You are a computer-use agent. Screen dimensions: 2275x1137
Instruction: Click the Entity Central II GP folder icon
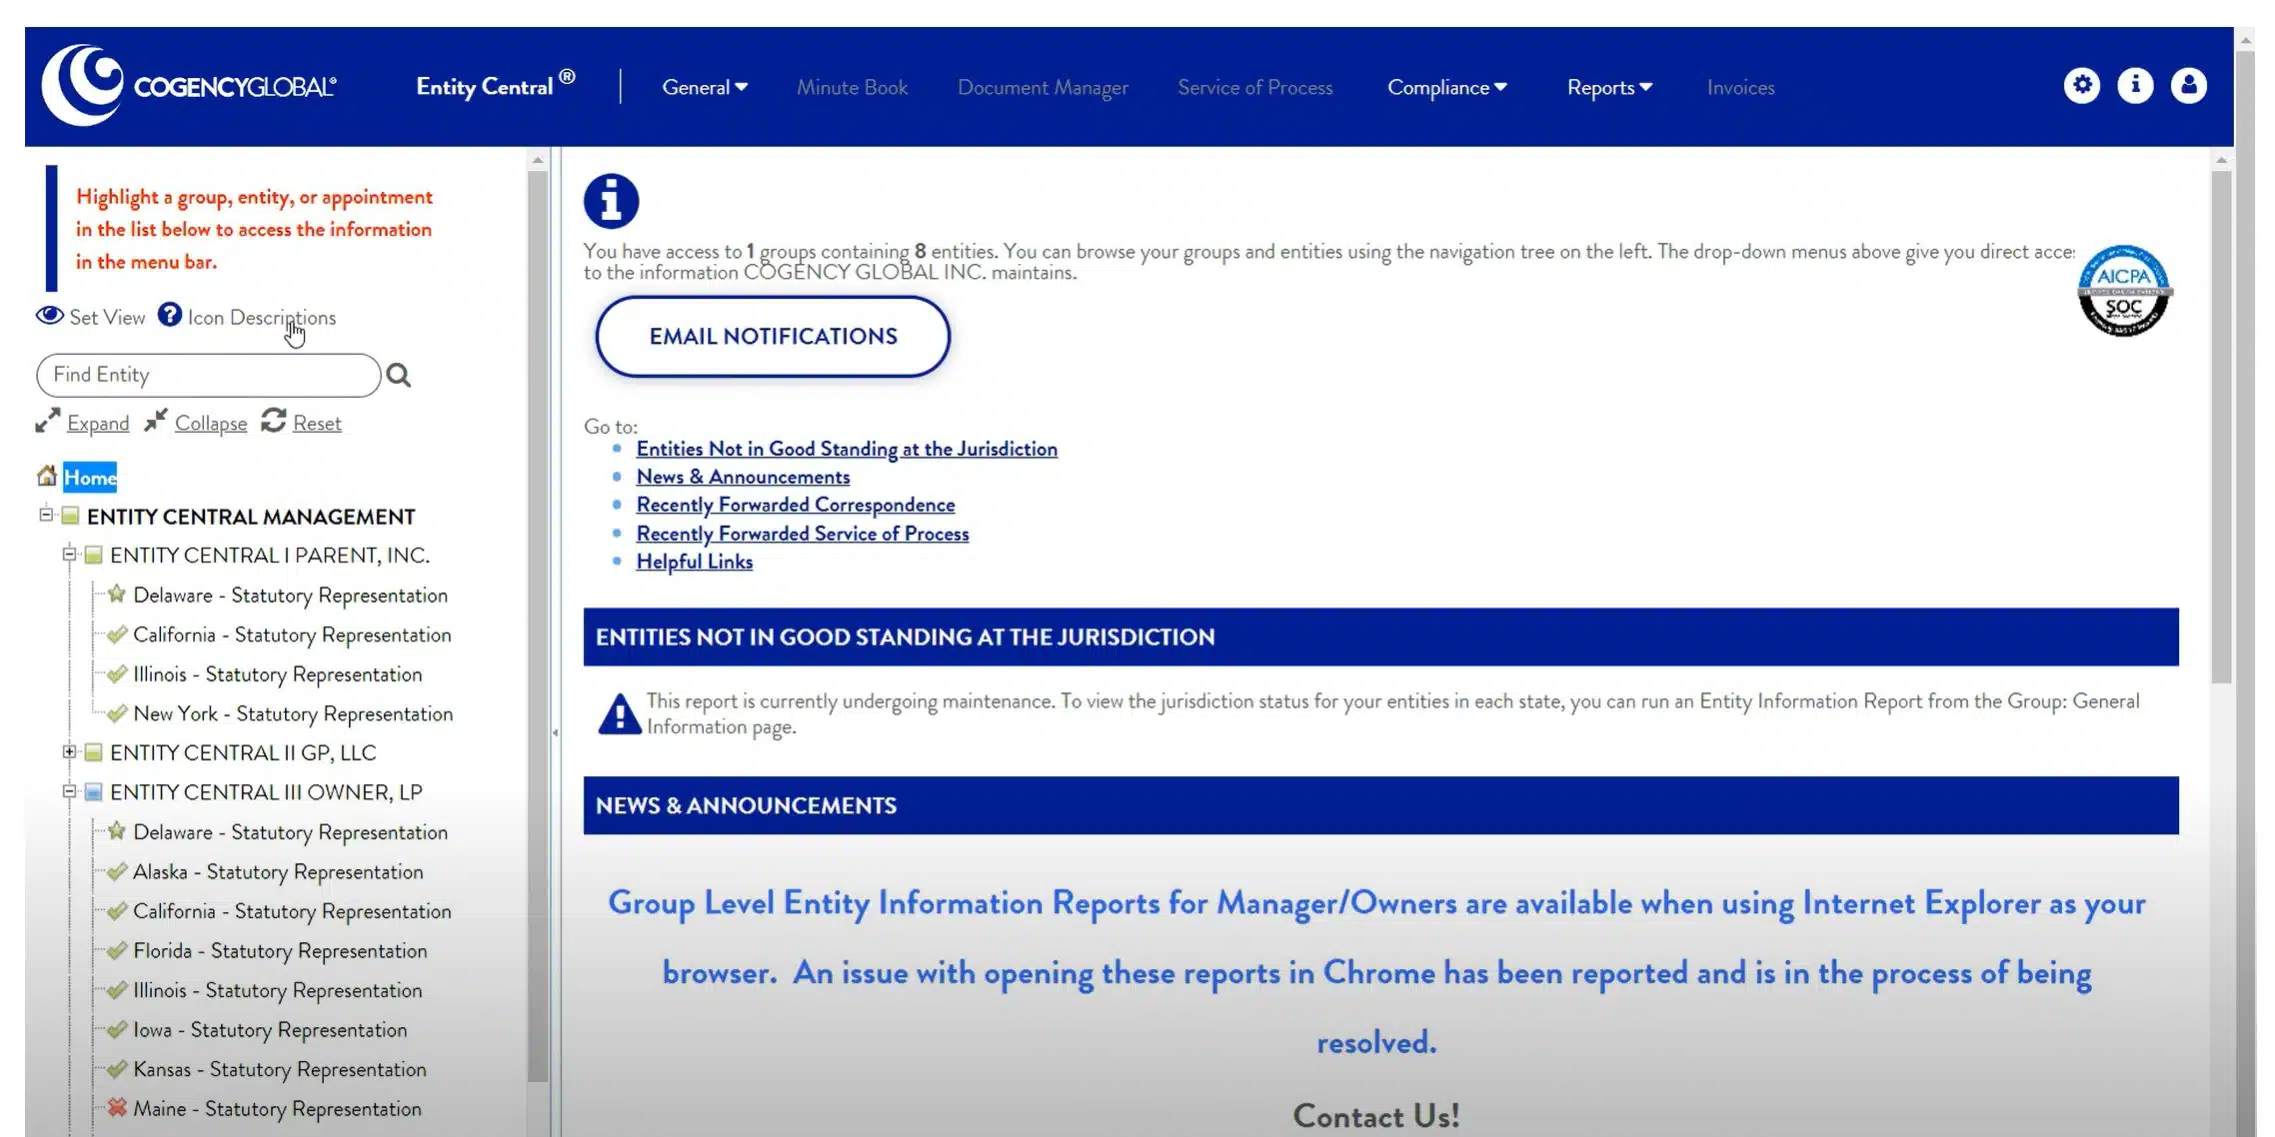(94, 752)
